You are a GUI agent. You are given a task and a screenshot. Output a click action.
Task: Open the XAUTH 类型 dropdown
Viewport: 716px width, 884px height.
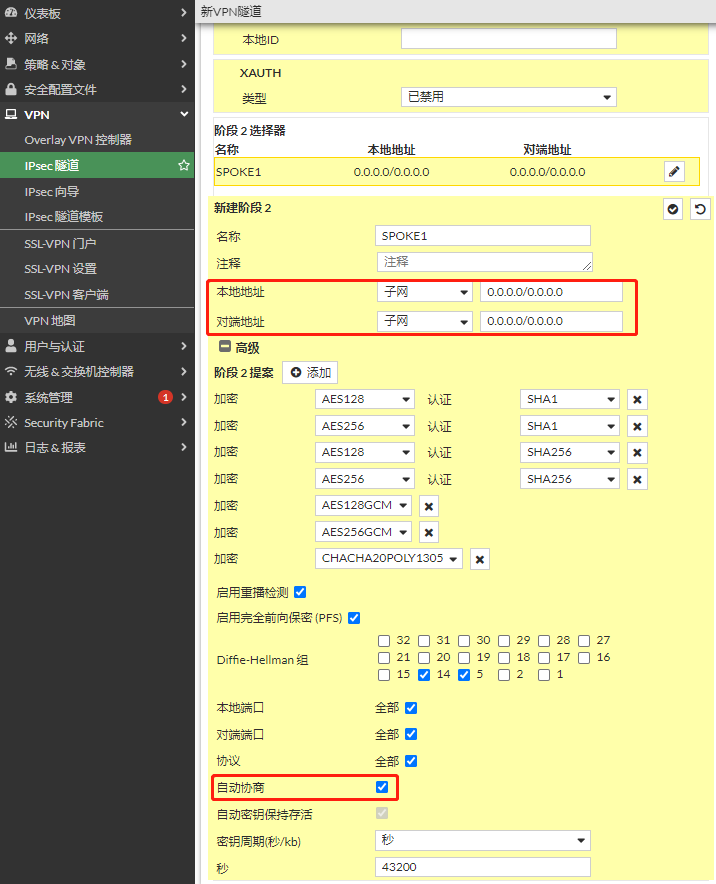tap(508, 97)
